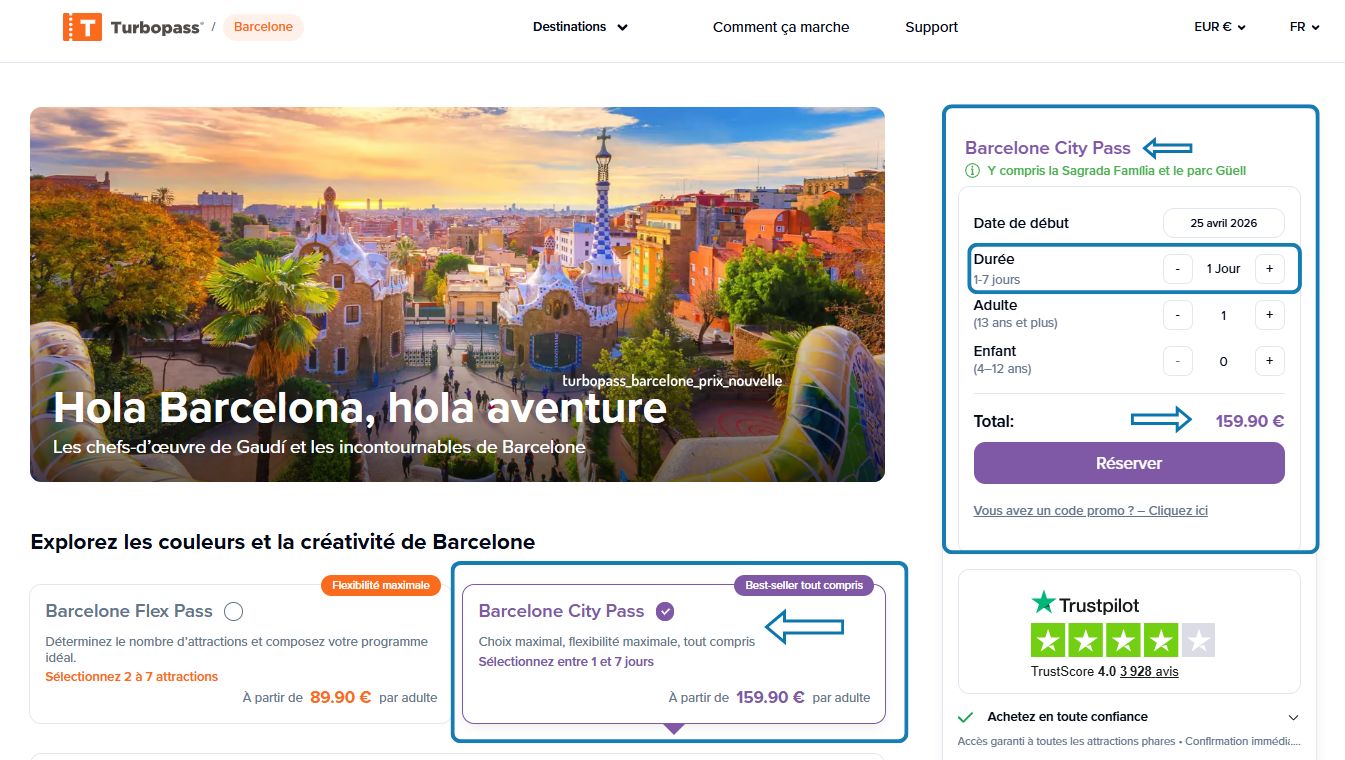This screenshot has height=760, width=1345.
Task: Expand the Achetez en toute confiance section
Action: pyautogui.click(x=1293, y=717)
